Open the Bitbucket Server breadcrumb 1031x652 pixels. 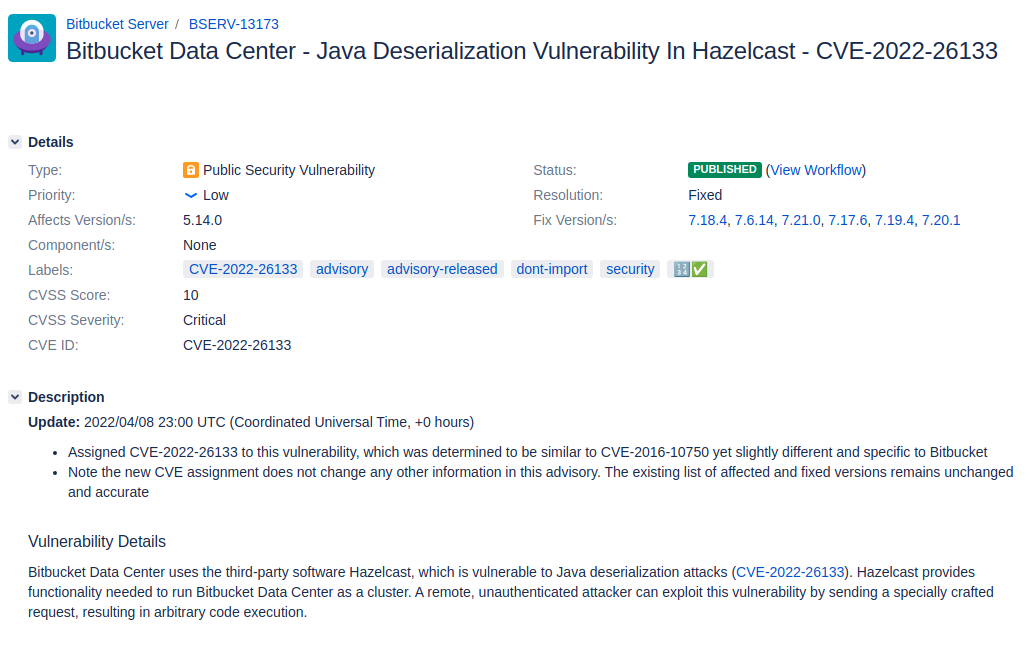pos(117,24)
